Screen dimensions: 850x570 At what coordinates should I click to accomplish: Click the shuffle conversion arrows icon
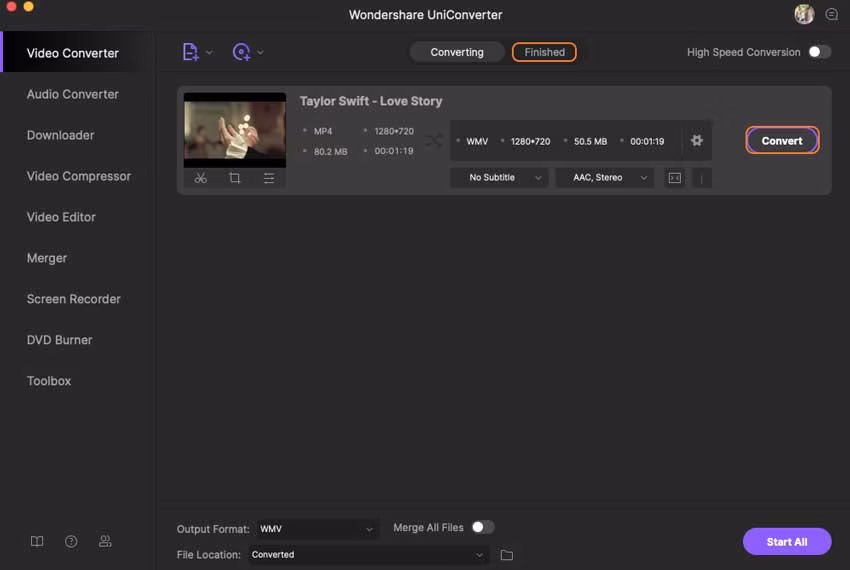click(x=433, y=141)
